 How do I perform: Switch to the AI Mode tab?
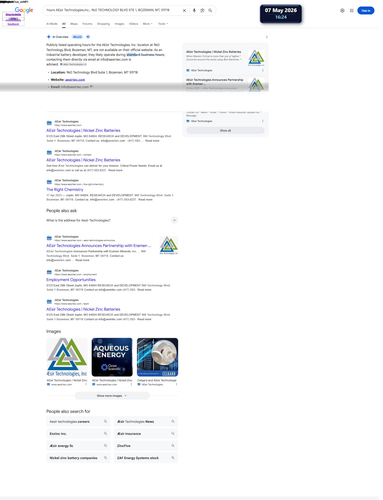tap(52, 24)
